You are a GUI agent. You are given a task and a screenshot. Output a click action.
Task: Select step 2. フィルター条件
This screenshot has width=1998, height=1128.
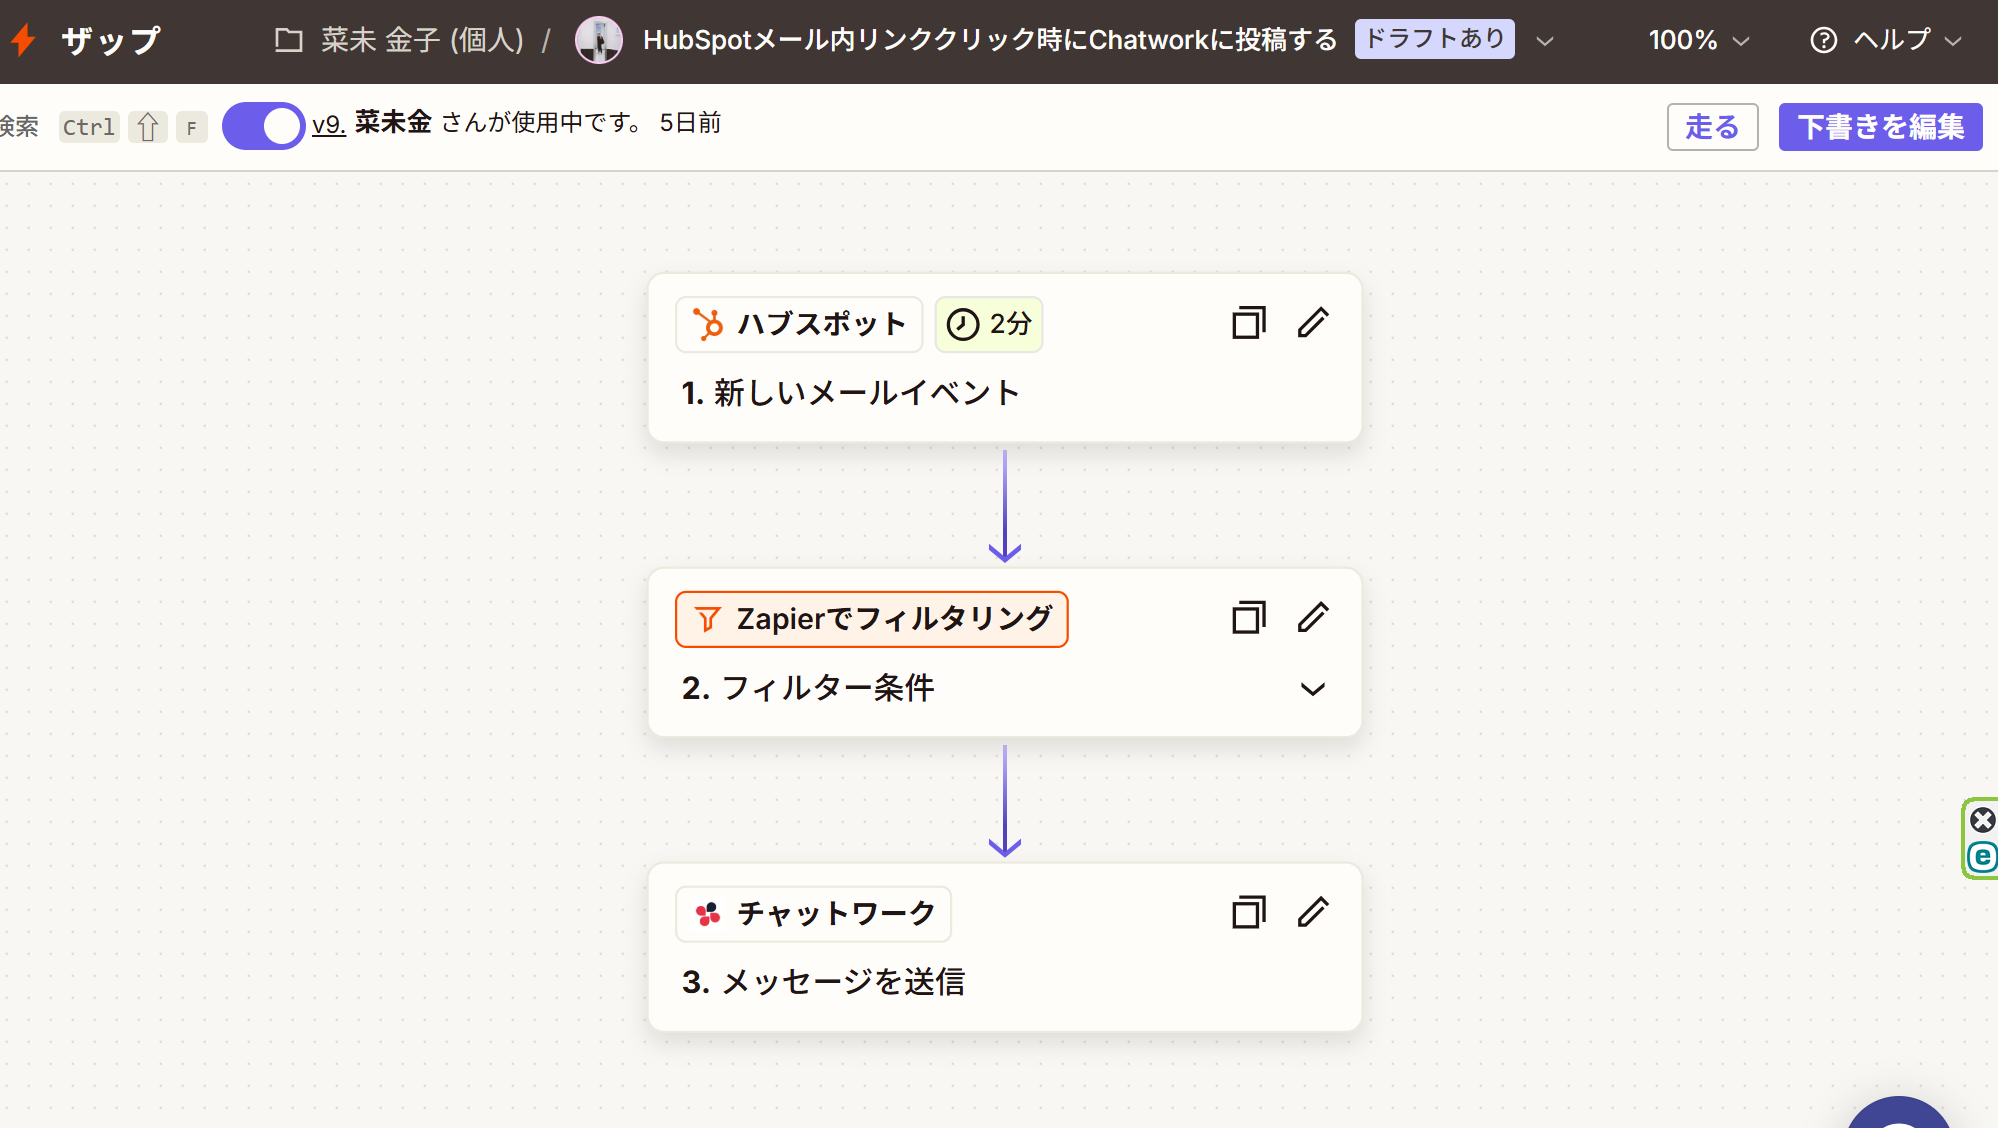[x=808, y=688]
